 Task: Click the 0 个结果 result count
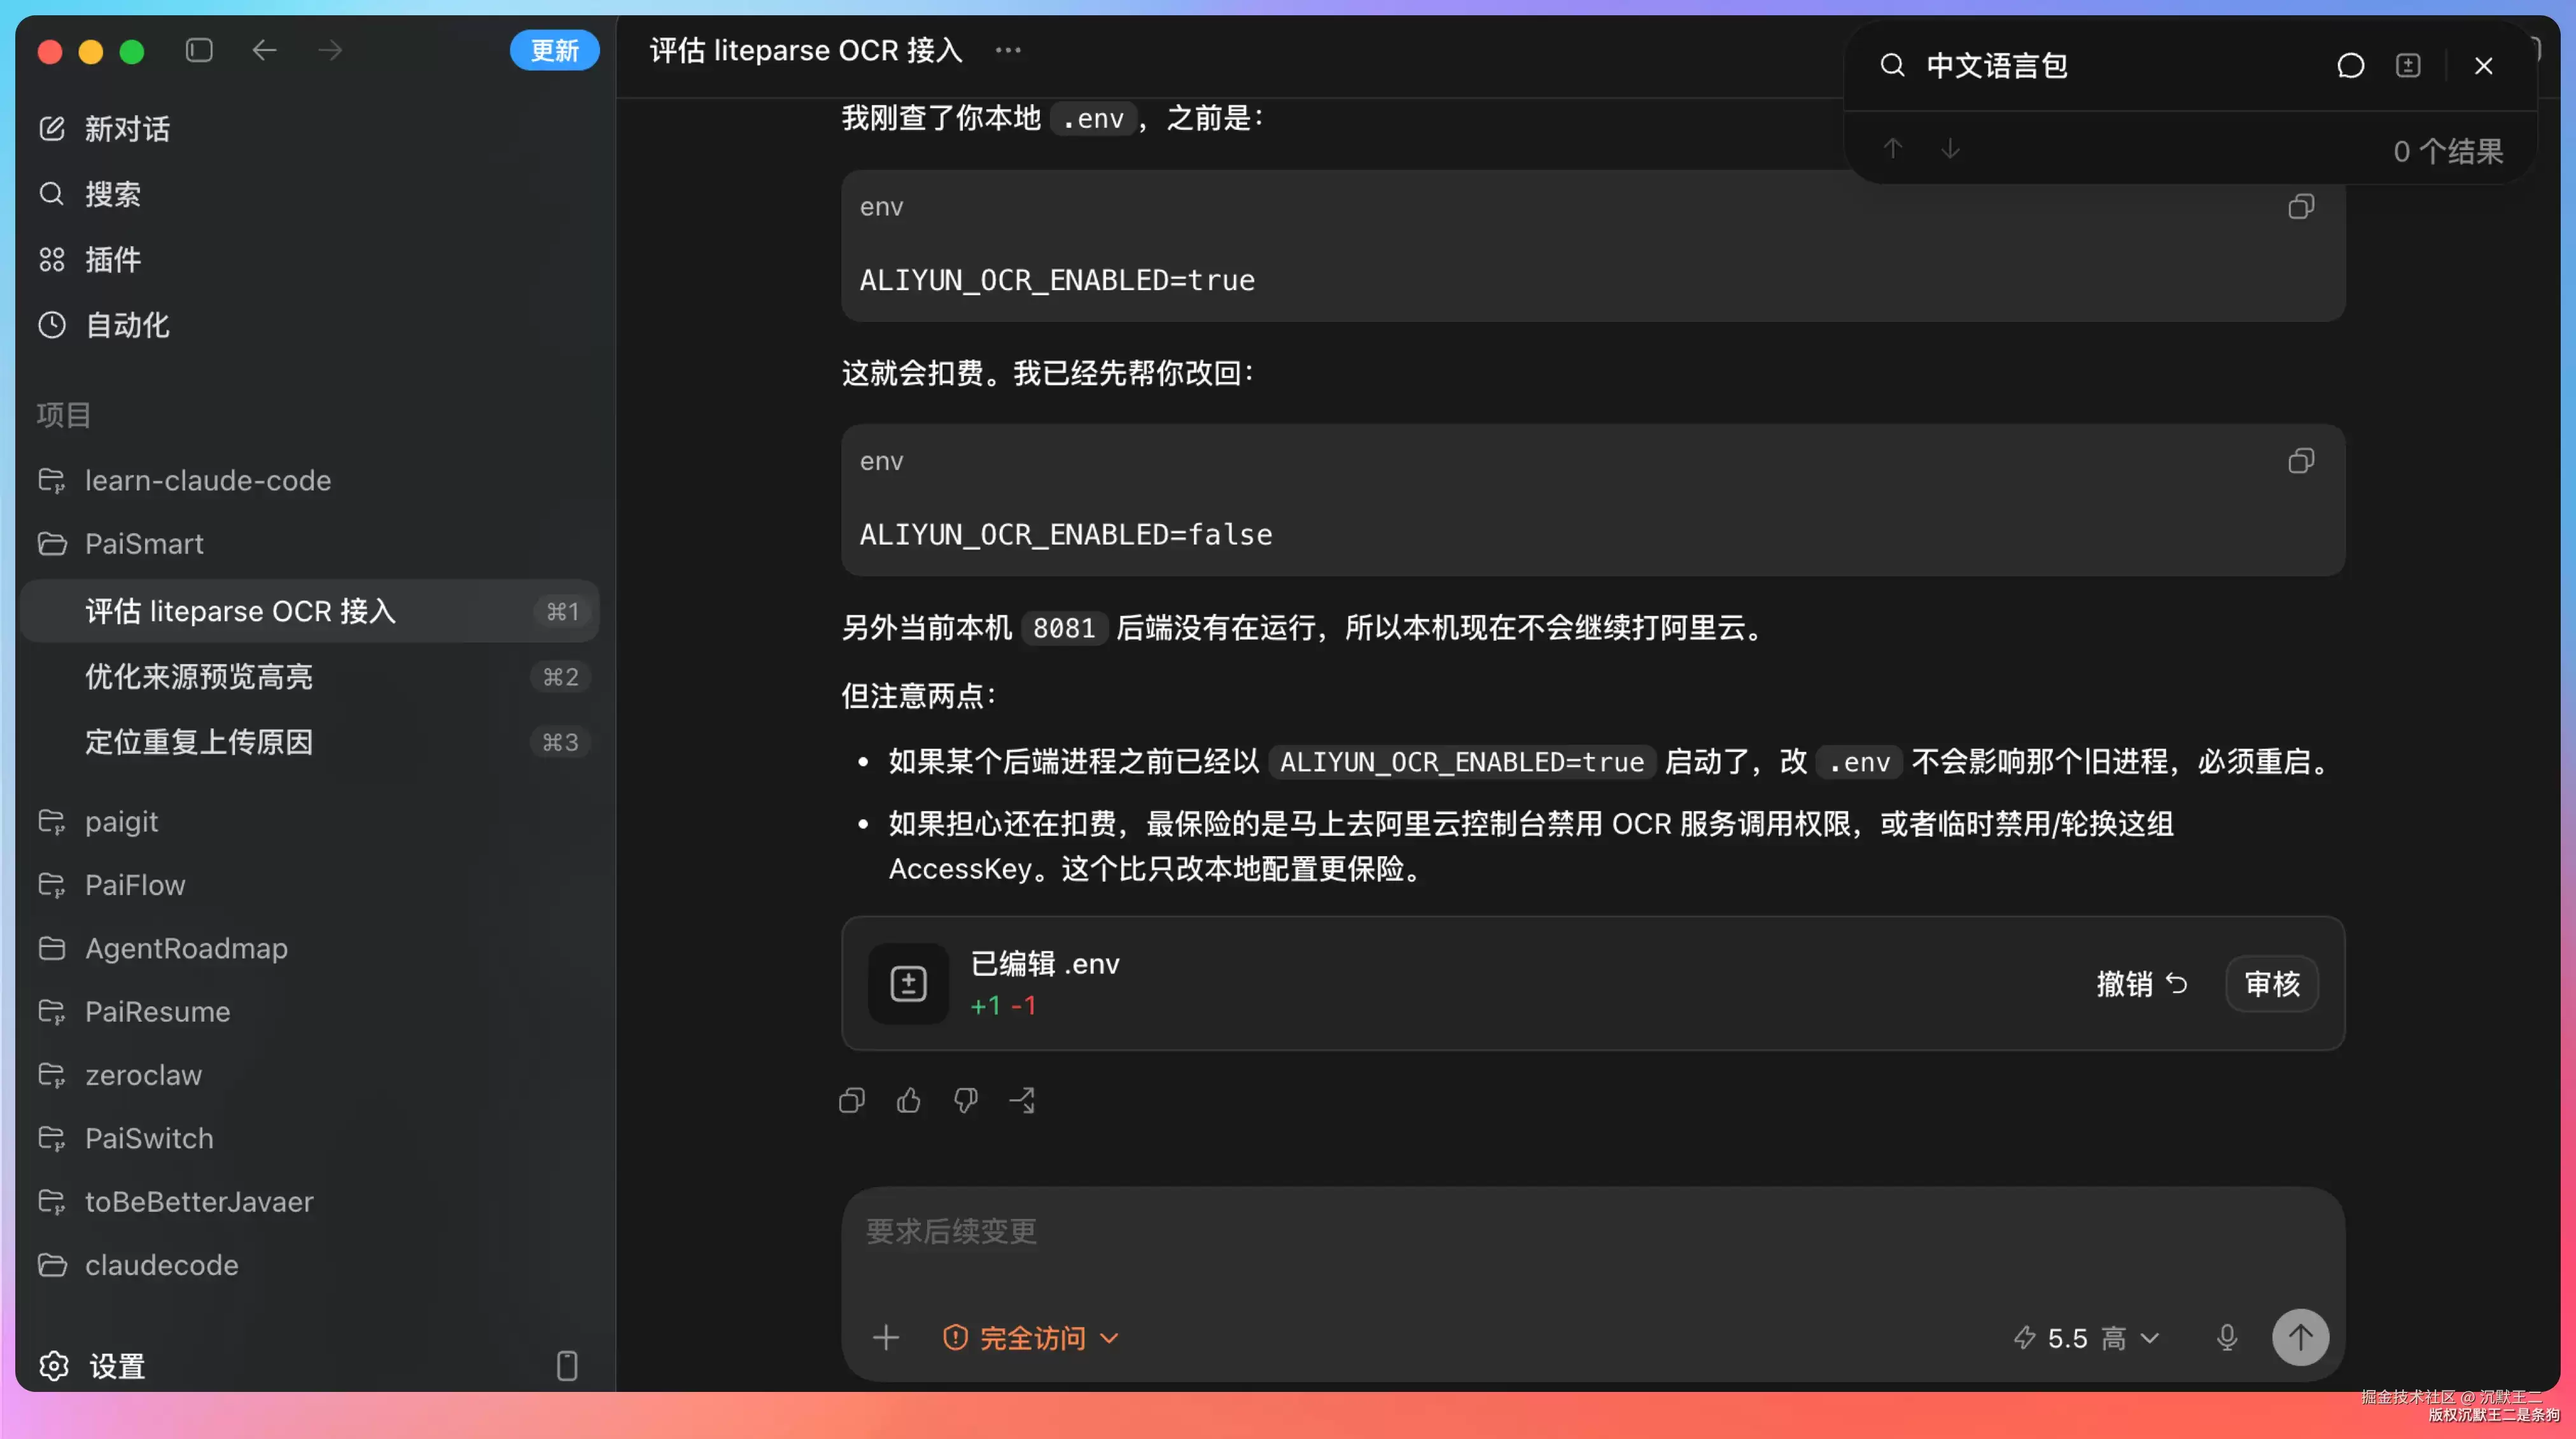2448,152
